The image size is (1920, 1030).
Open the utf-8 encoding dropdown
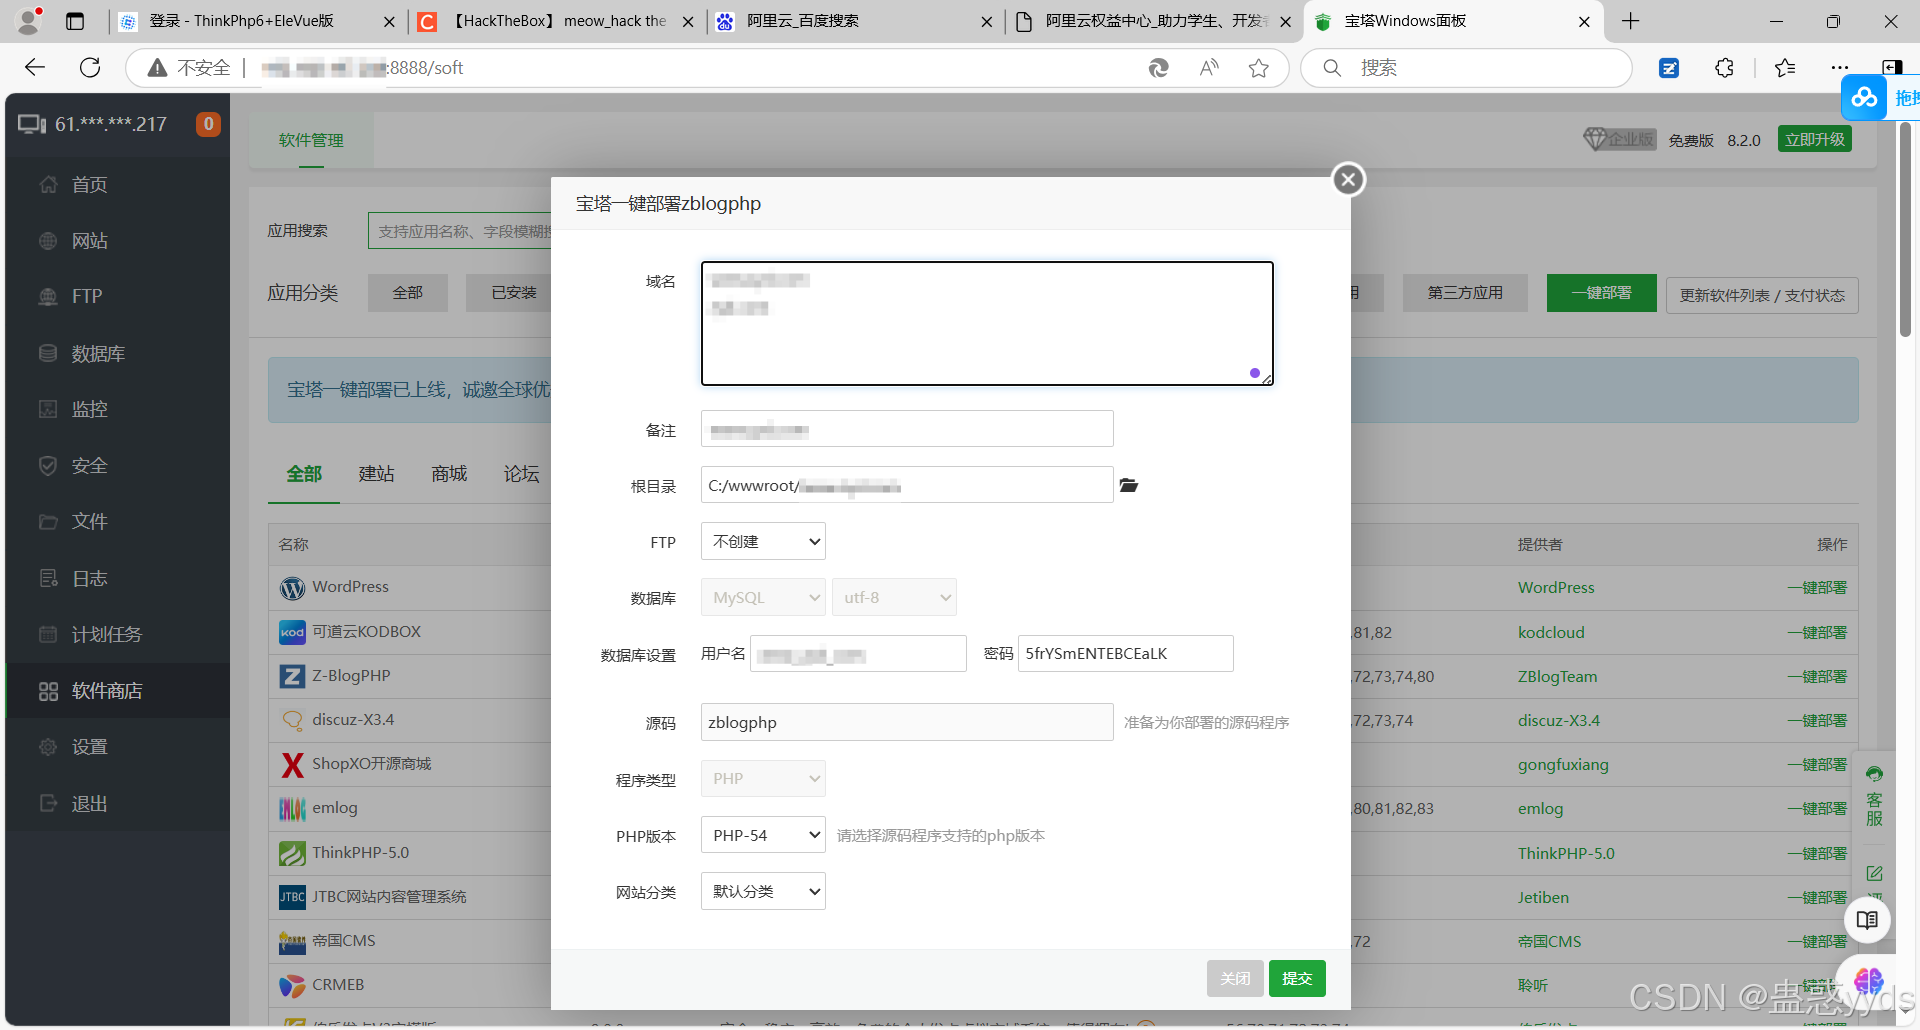894,597
